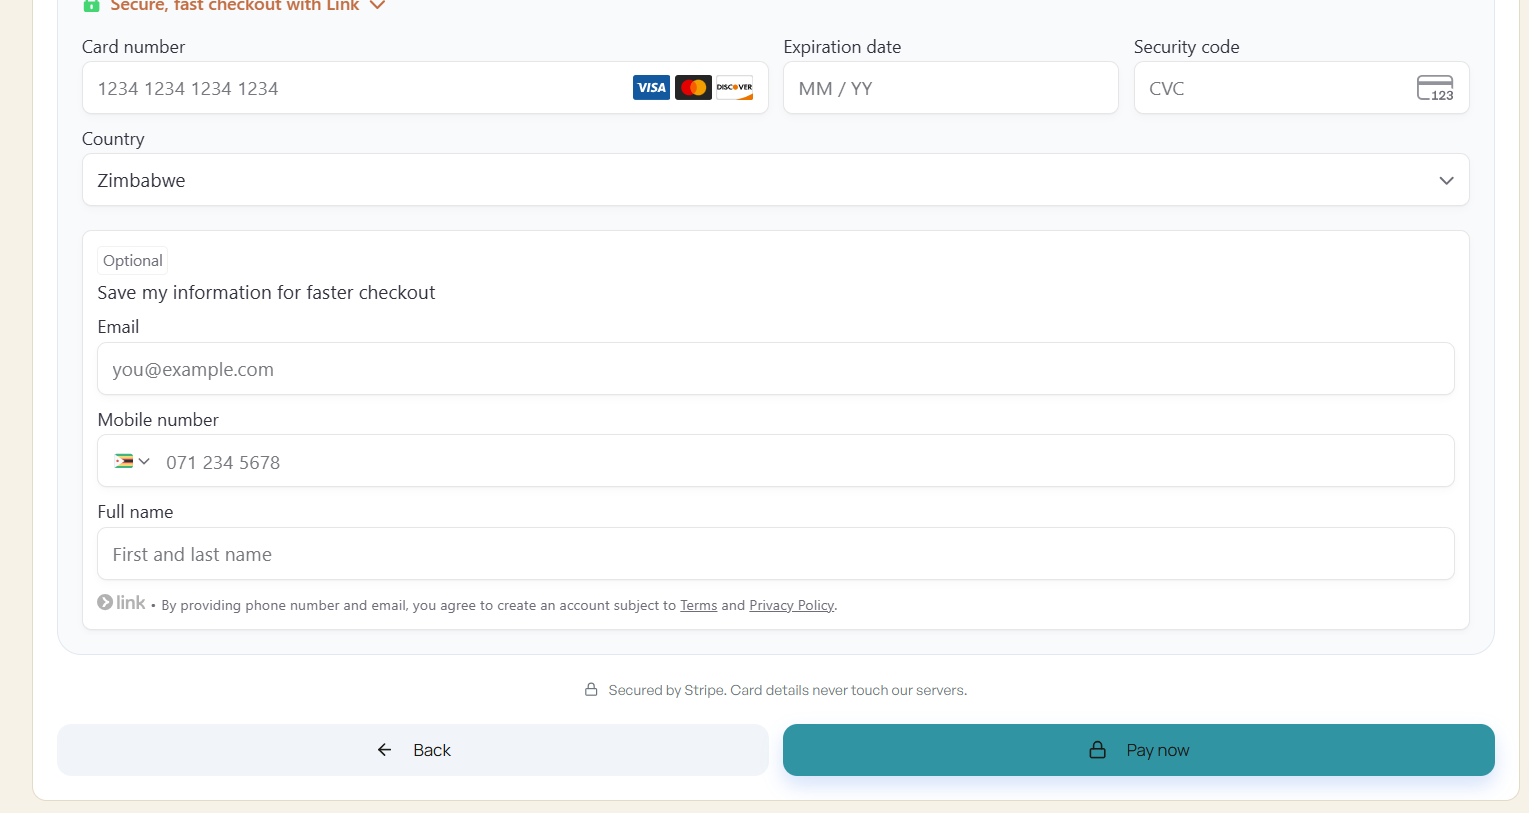Focus the Email input field
The image size is (1529, 813).
775,369
